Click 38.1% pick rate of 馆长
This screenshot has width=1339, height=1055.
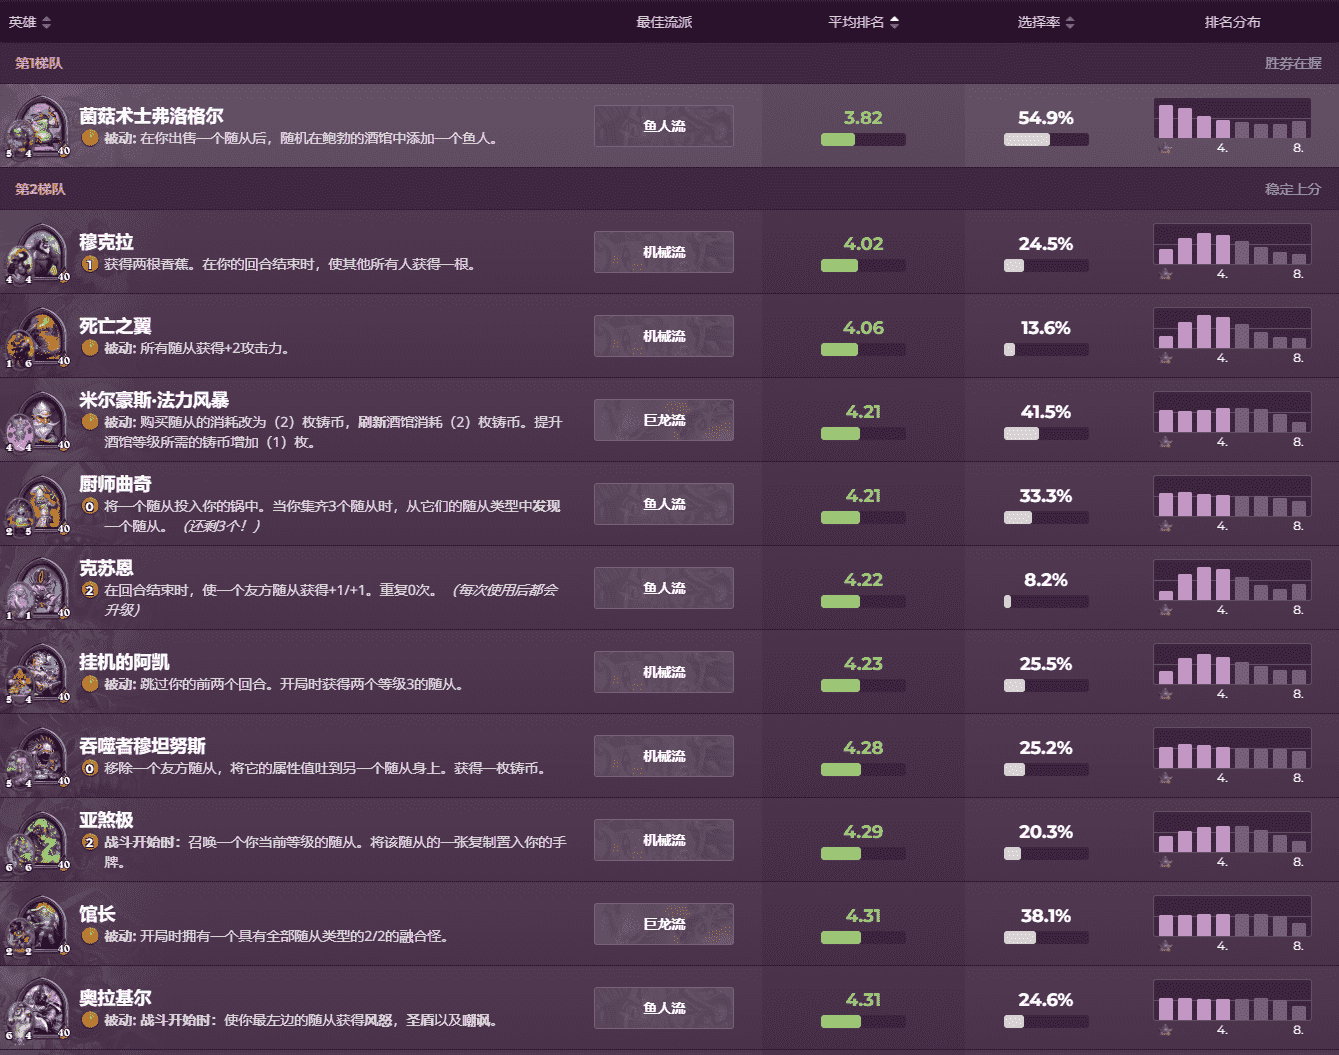(1046, 916)
